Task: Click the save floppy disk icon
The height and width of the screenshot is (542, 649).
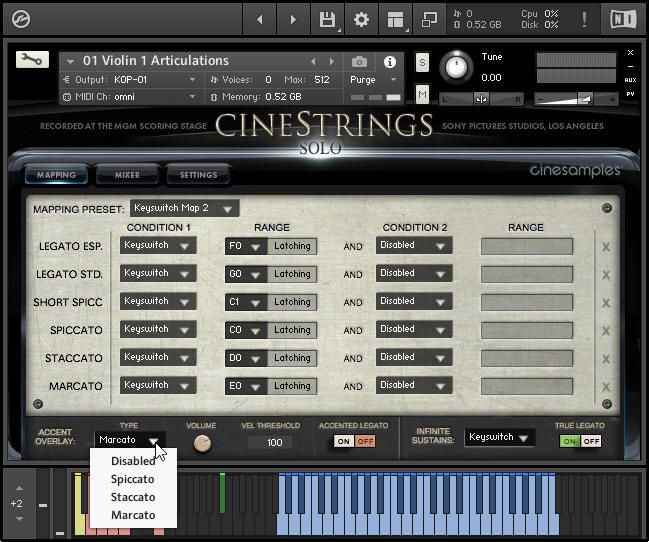Action: (327, 19)
